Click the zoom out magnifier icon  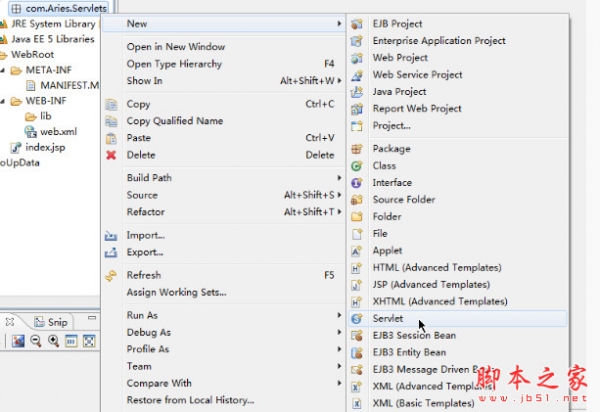tap(36, 341)
